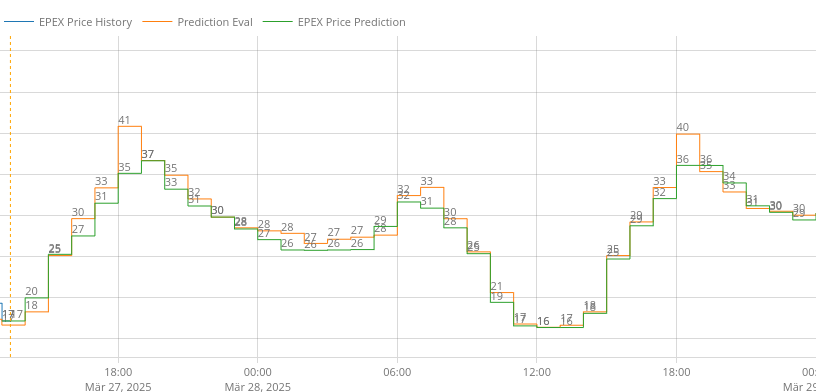
Task: Click the 06:00 x-axis tick label
Action: click(397, 373)
